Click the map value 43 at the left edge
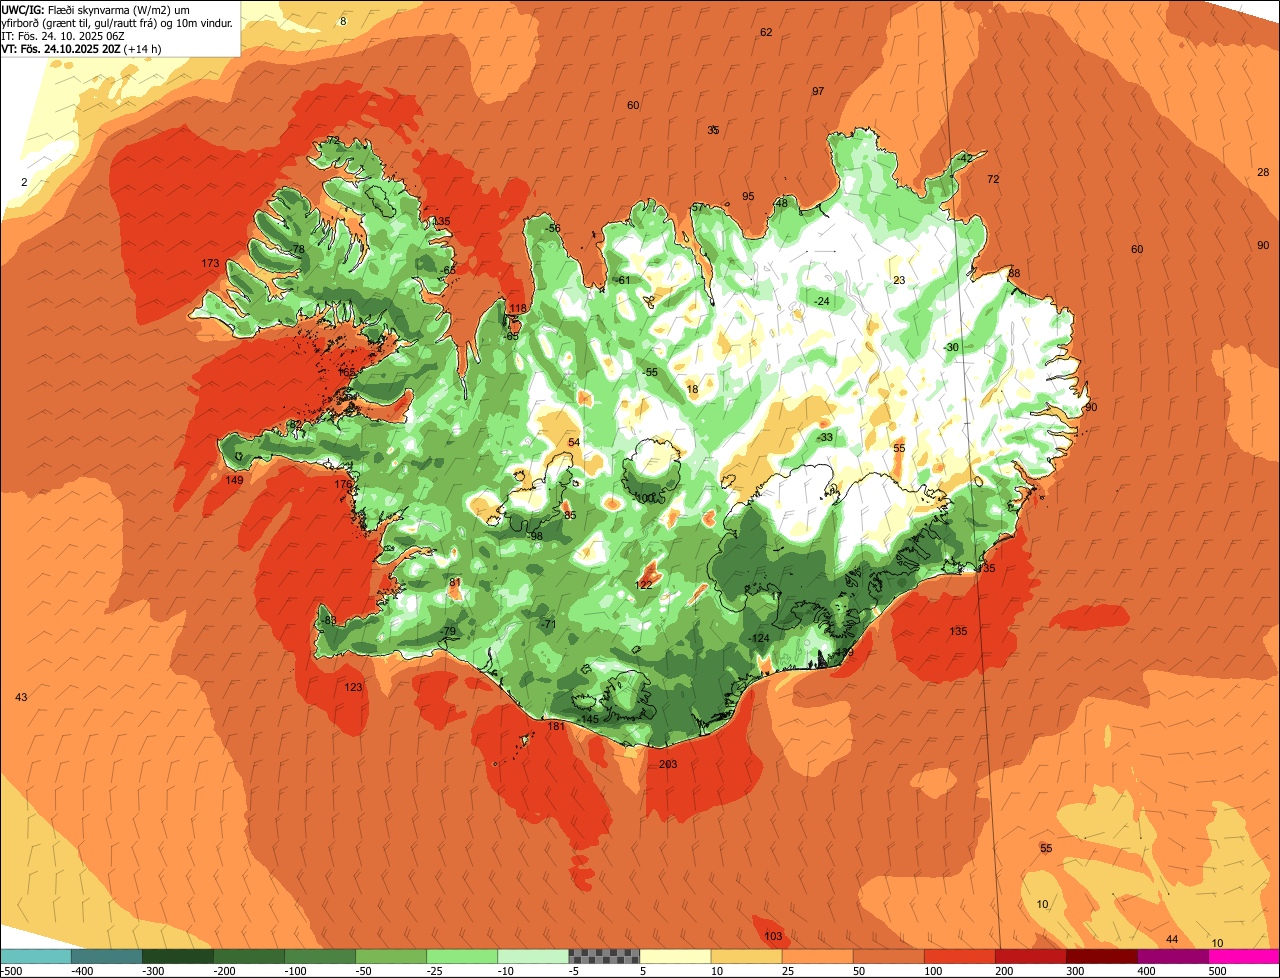1280x978 pixels. [21, 698]
